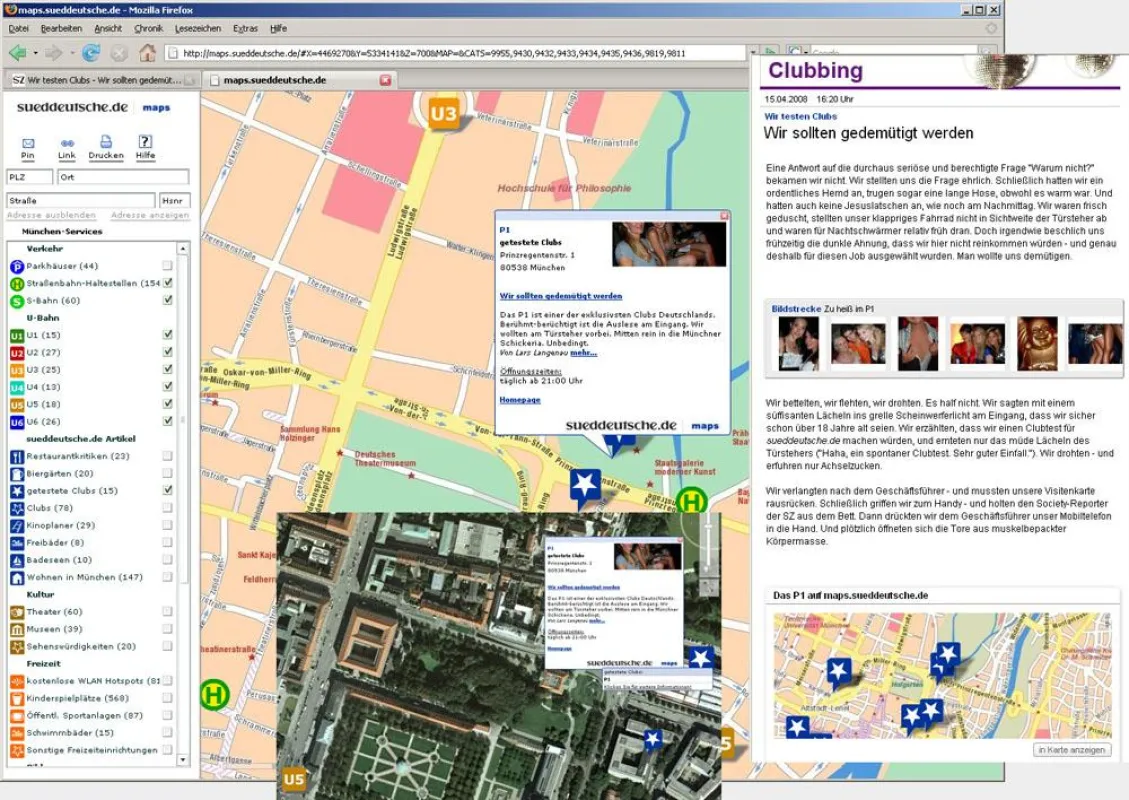
Task: Click the Firefox Back arrow button
Action: 17,53
